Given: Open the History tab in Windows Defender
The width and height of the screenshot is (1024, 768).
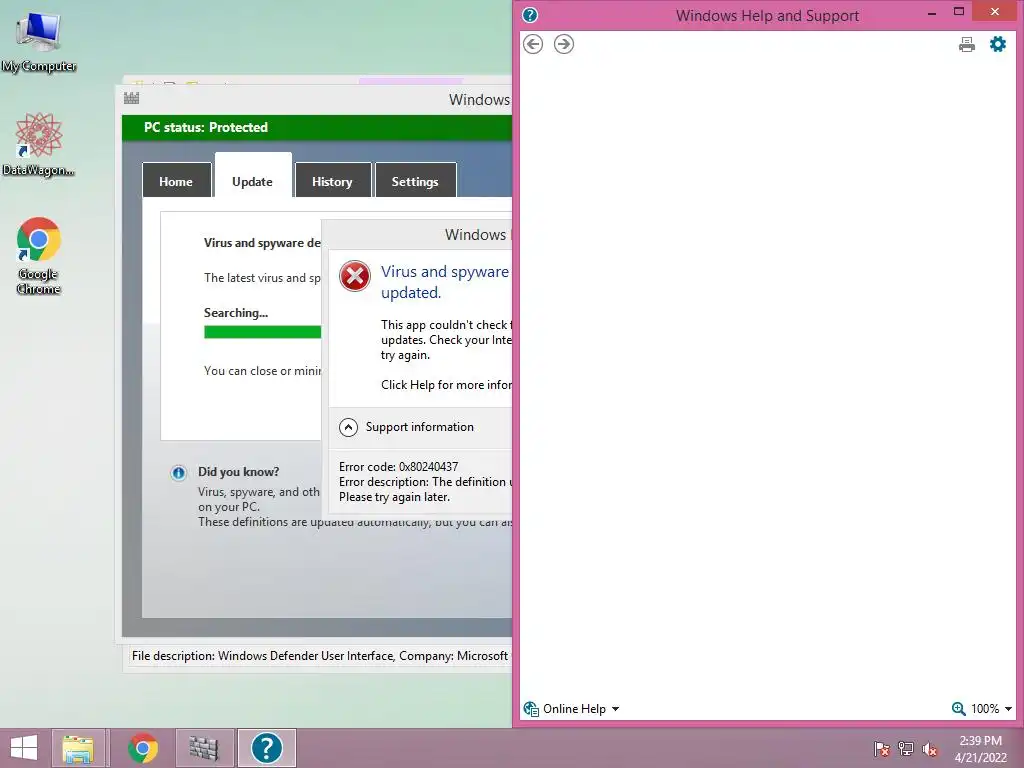Looking at the screenshot, I should click(332, 180).
